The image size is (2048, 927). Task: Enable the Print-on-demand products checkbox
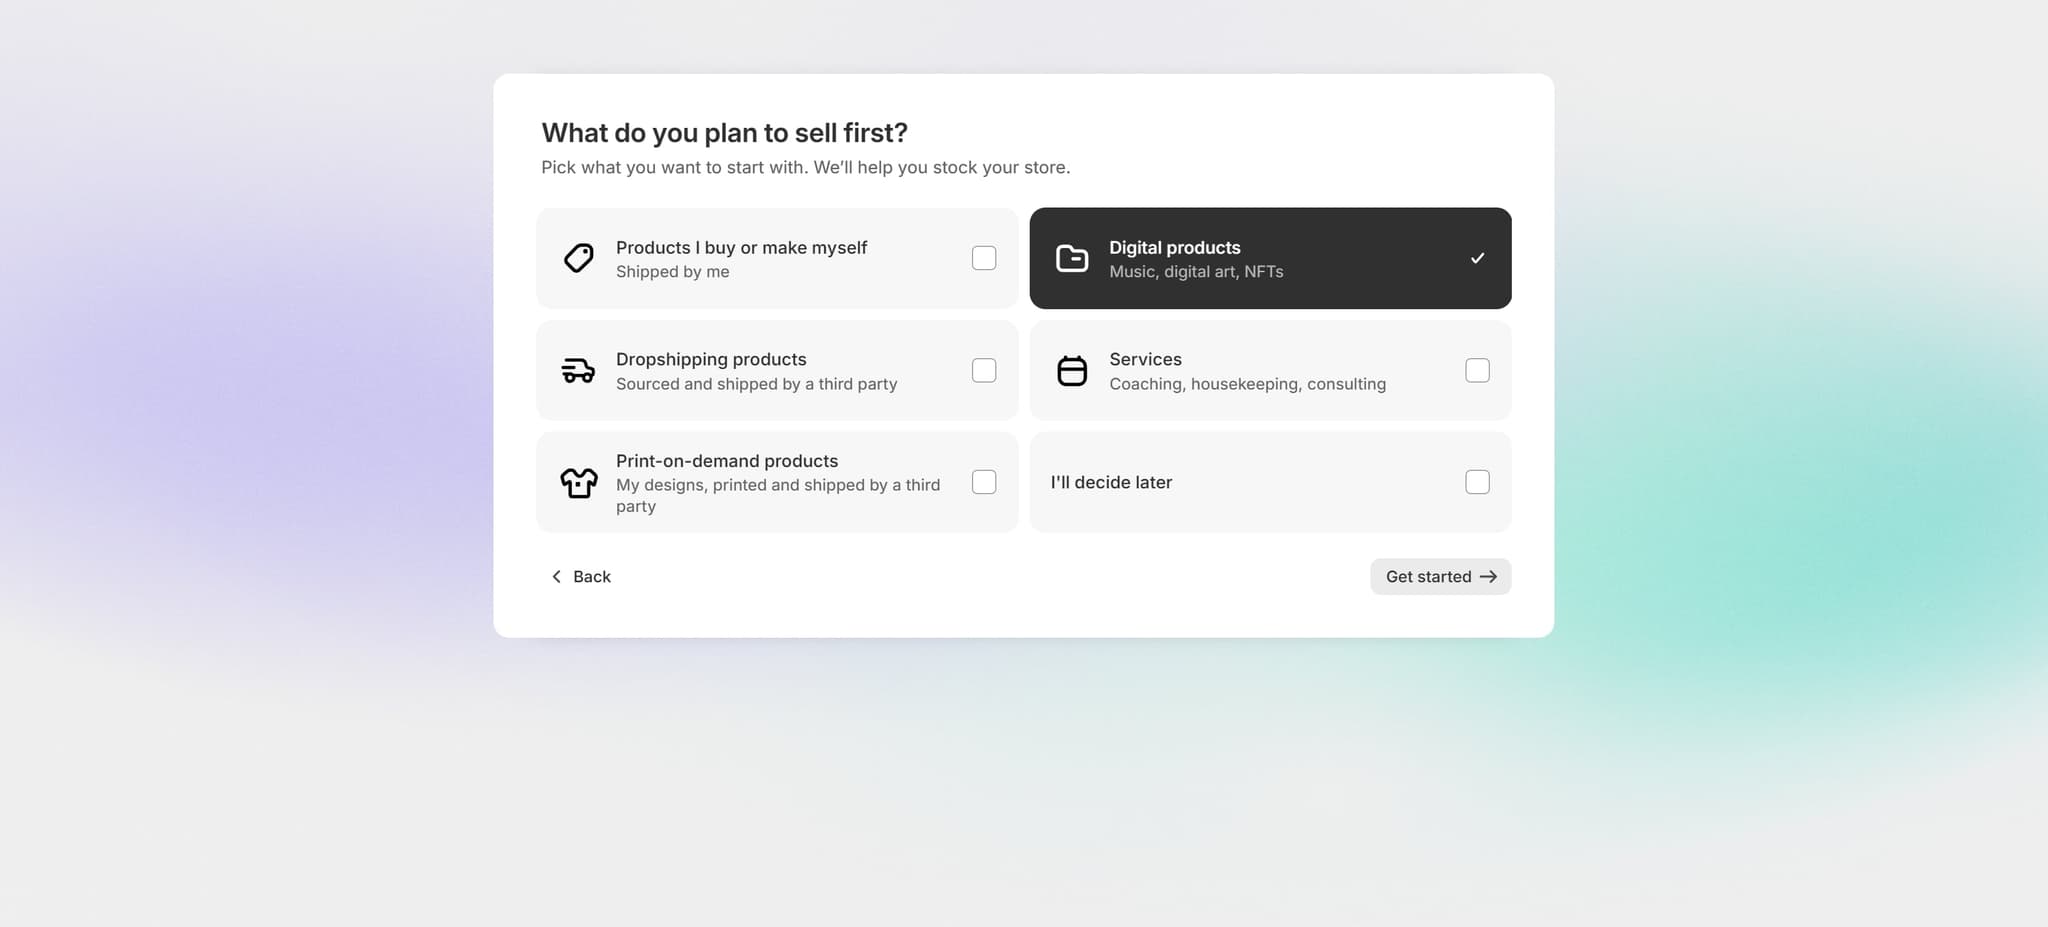point(984,482)
